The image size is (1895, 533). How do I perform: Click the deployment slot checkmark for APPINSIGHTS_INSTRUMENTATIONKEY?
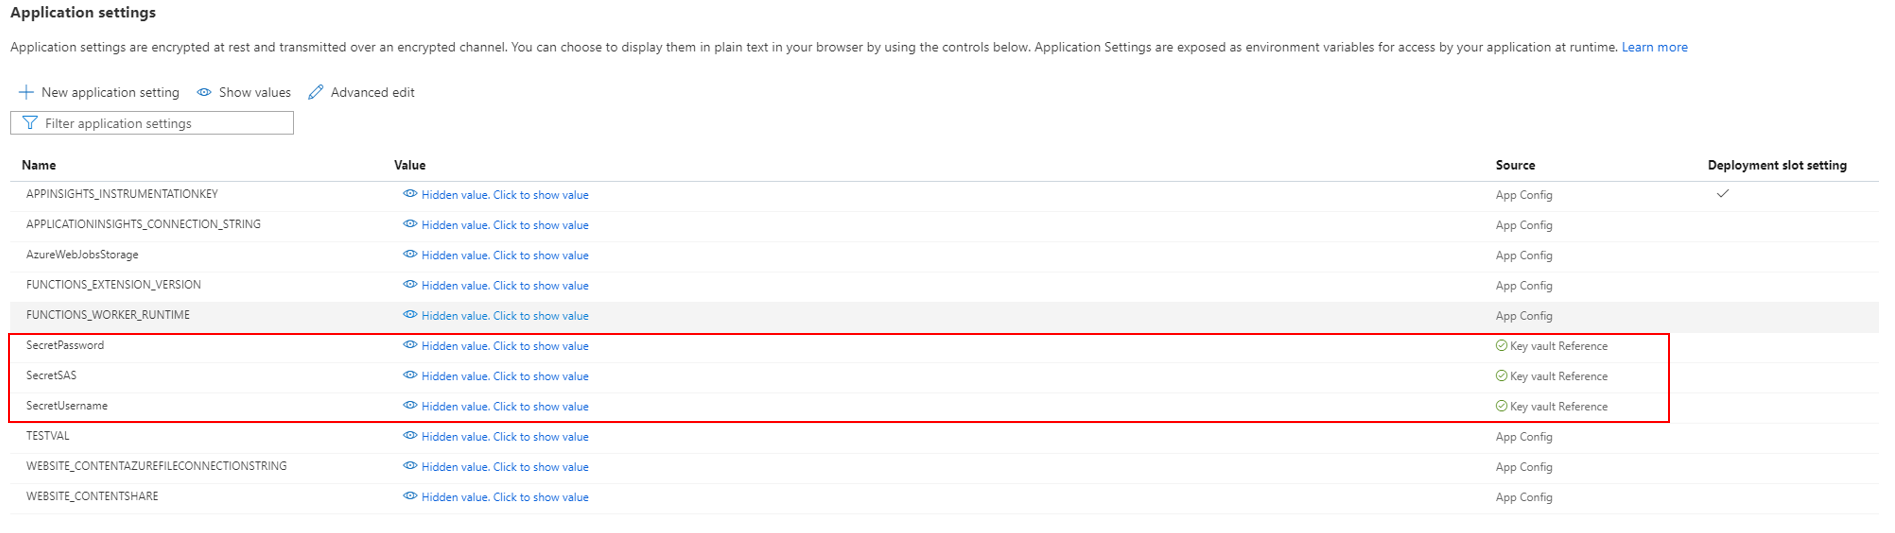point(1722,194)
